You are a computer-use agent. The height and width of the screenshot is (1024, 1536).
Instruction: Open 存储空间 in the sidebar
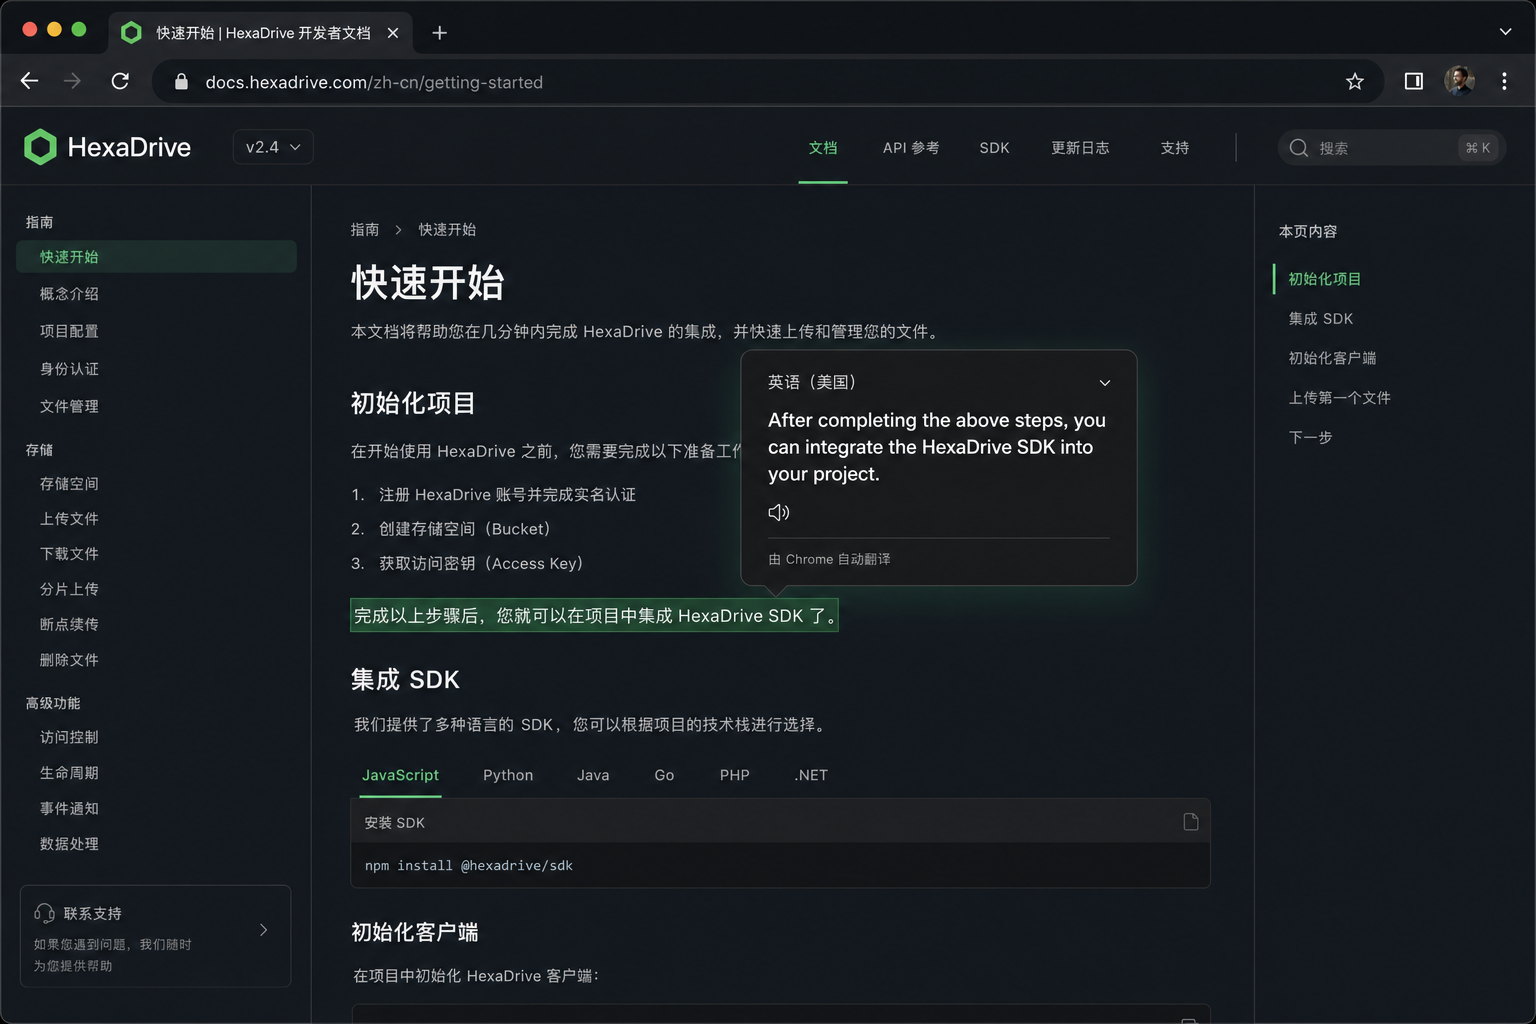69,484
